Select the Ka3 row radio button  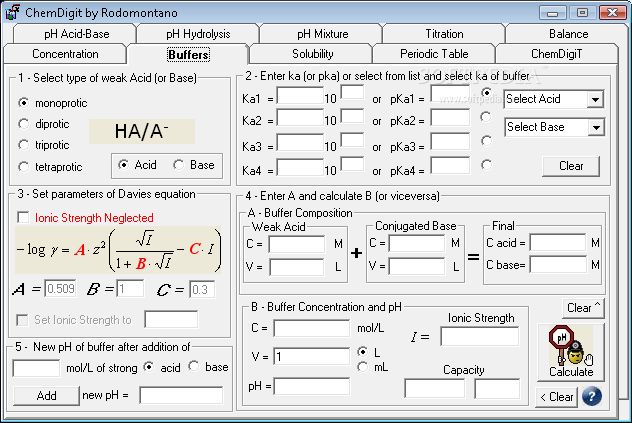pos(486,141)
